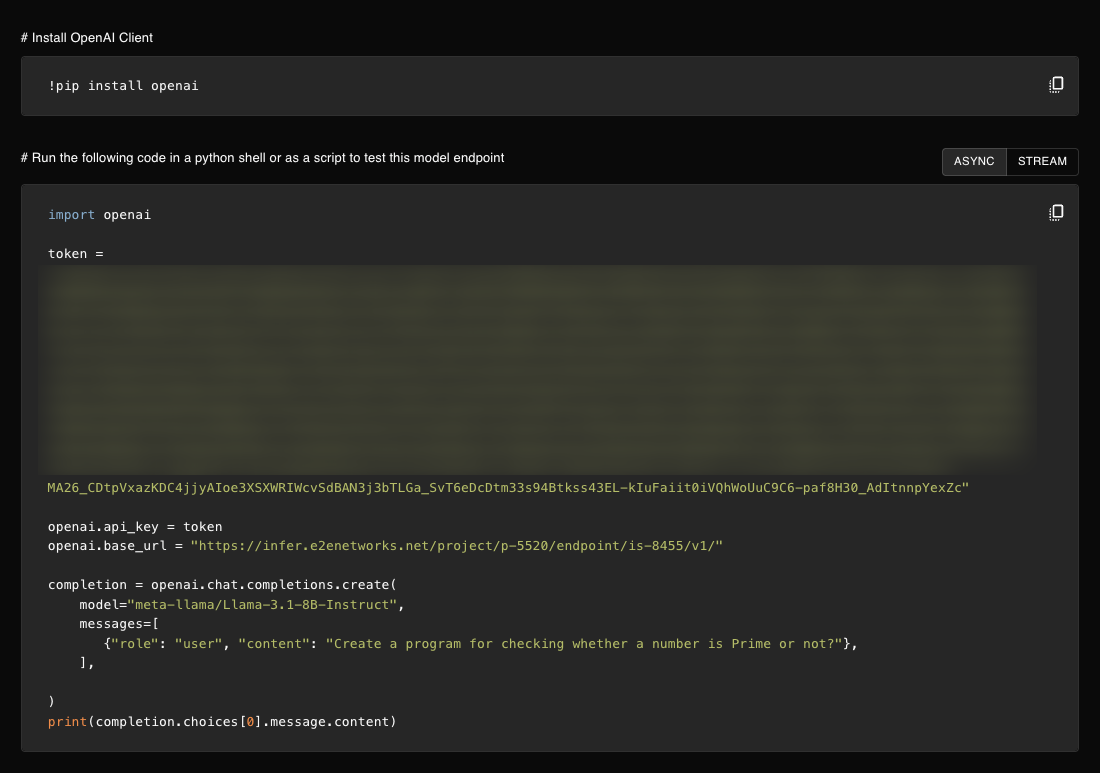This screenshot has height=773, width=1100.
Task: Click the '# Run the following code' instruction text
Action: click(x=262, y=158)
